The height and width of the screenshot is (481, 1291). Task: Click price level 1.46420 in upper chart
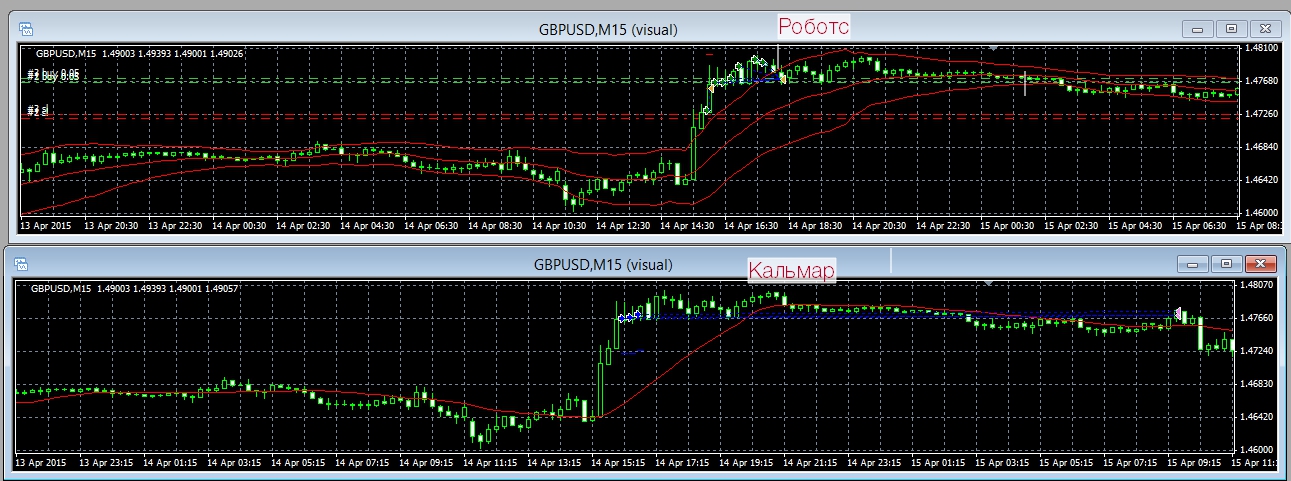[x=1260, y=180]
